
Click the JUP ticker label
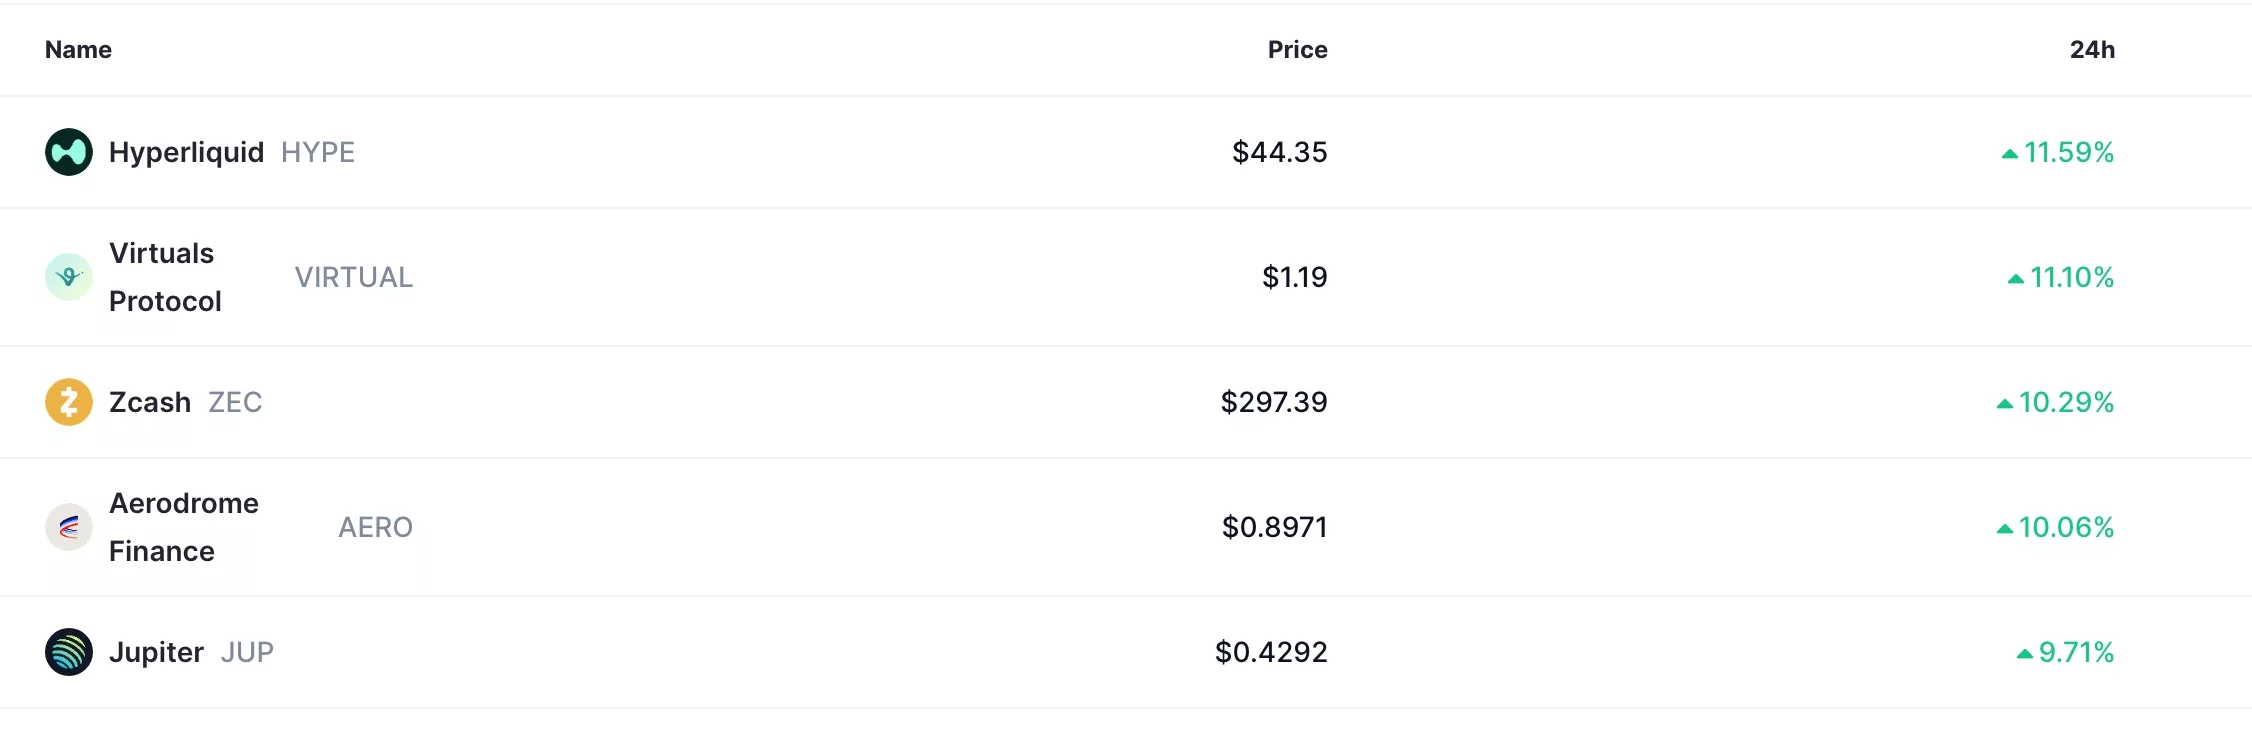[x=247, y=652]
